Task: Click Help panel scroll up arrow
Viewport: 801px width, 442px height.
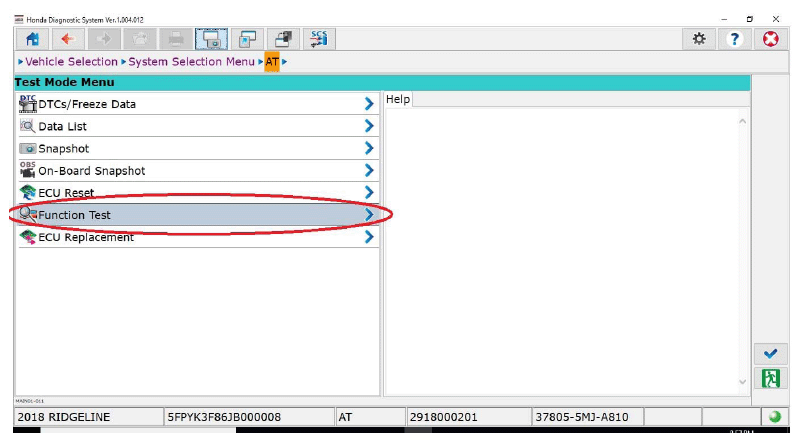Action: [742, 122]
